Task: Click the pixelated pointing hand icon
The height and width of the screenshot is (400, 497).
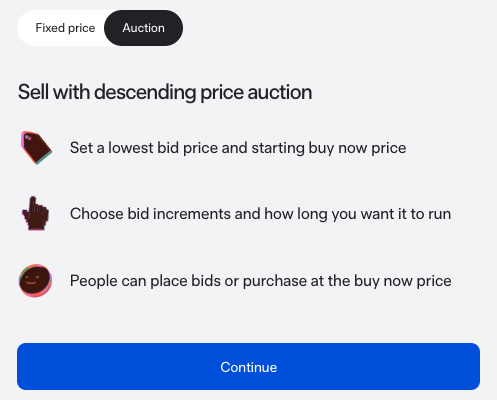Action: click(36, 213)
